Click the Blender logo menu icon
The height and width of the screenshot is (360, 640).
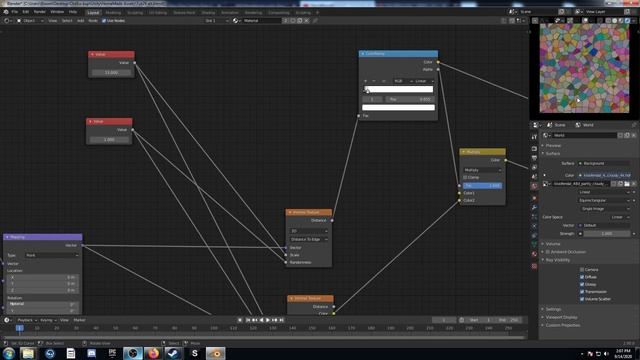pos(6,12)
